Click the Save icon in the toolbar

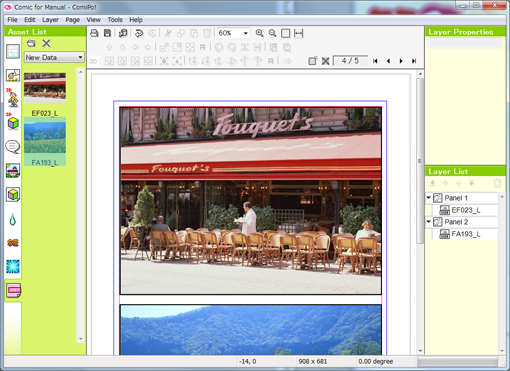coord(107,33)
